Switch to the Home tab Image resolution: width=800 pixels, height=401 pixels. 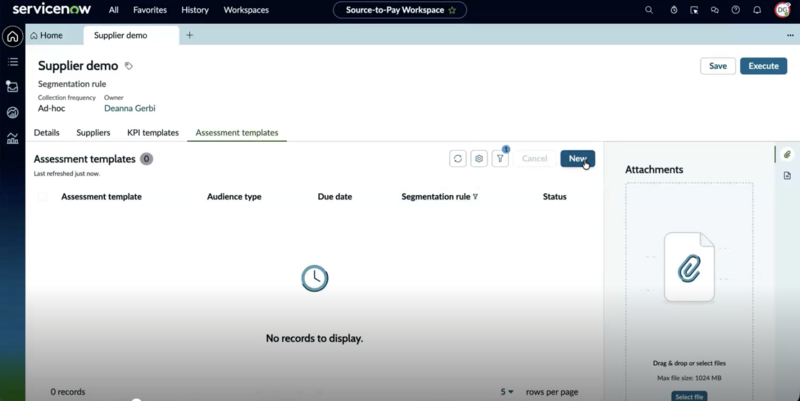click(x=47, y=35)
